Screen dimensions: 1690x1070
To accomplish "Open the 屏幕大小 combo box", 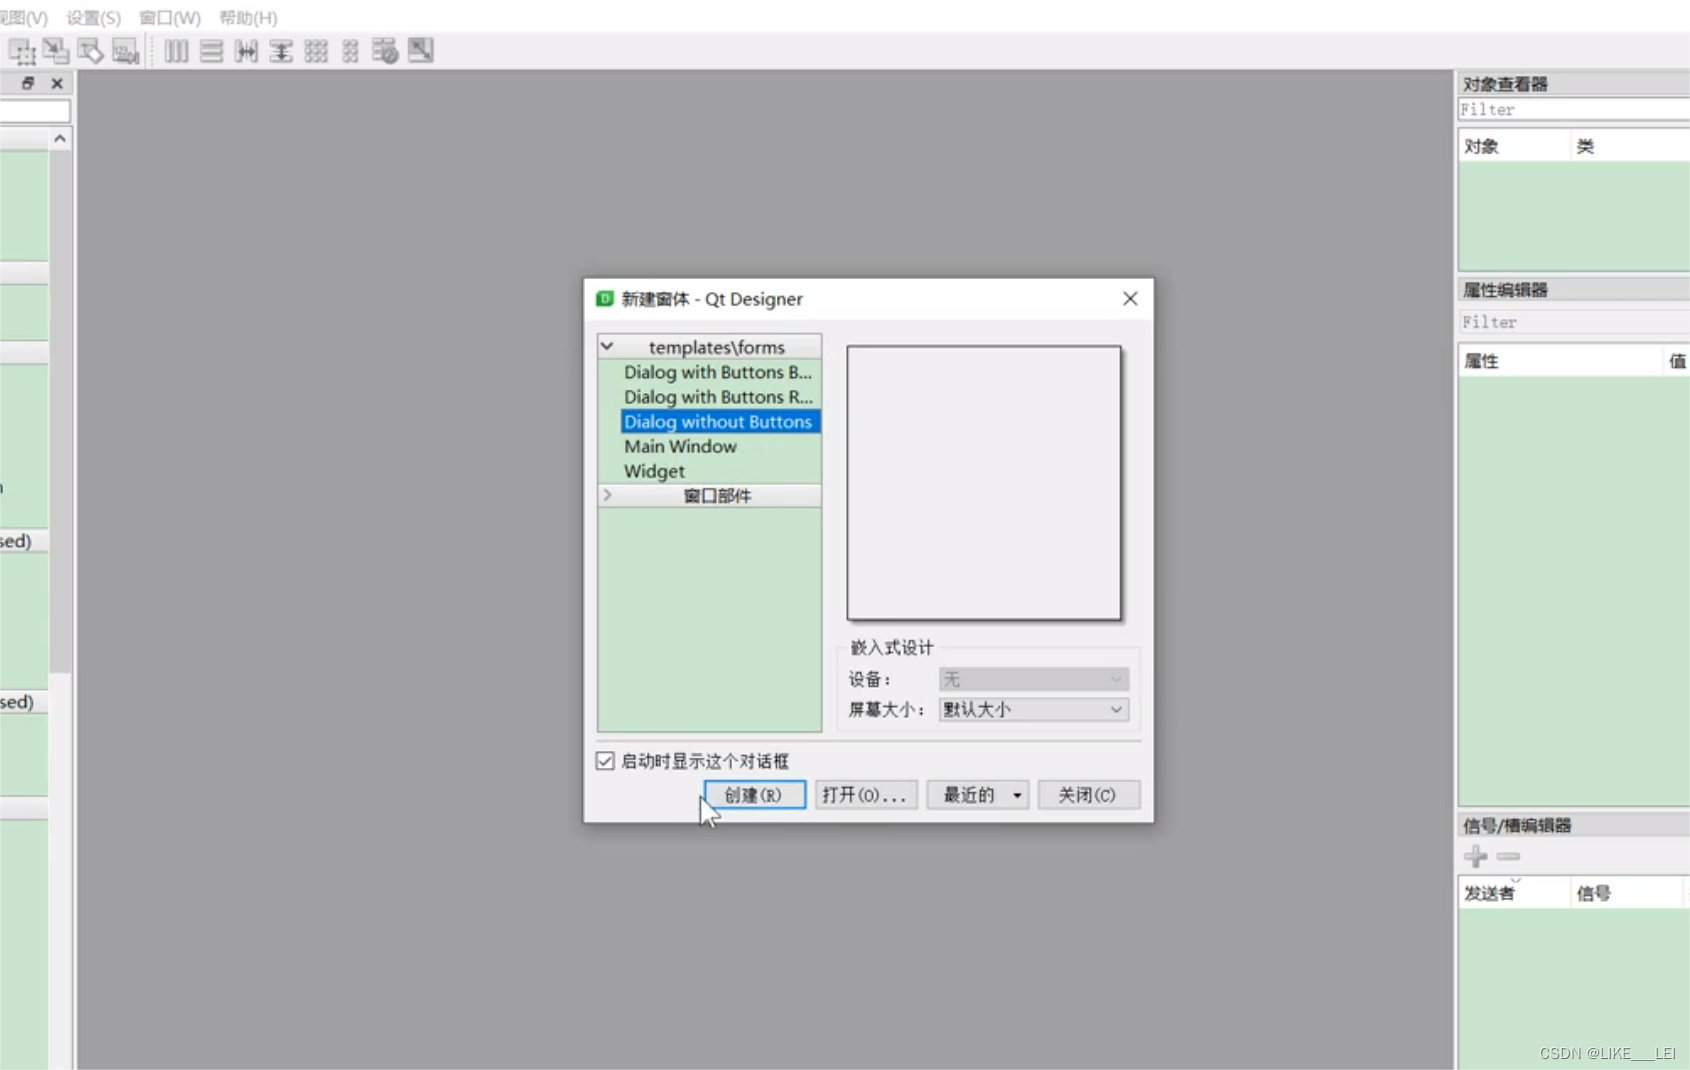I will coord(1034,709).
